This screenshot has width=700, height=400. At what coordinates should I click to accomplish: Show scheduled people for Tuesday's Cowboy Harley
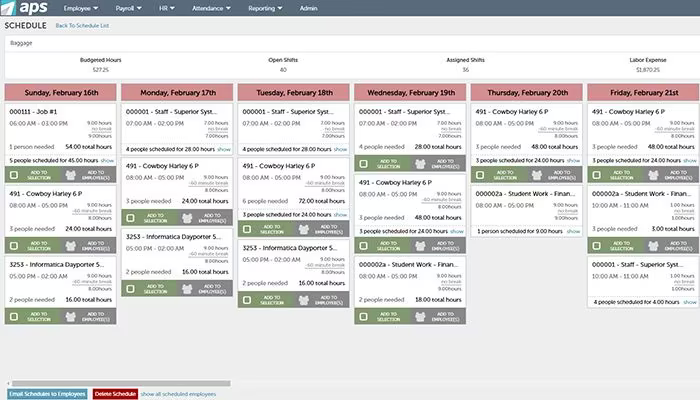[x=341, y=215]
